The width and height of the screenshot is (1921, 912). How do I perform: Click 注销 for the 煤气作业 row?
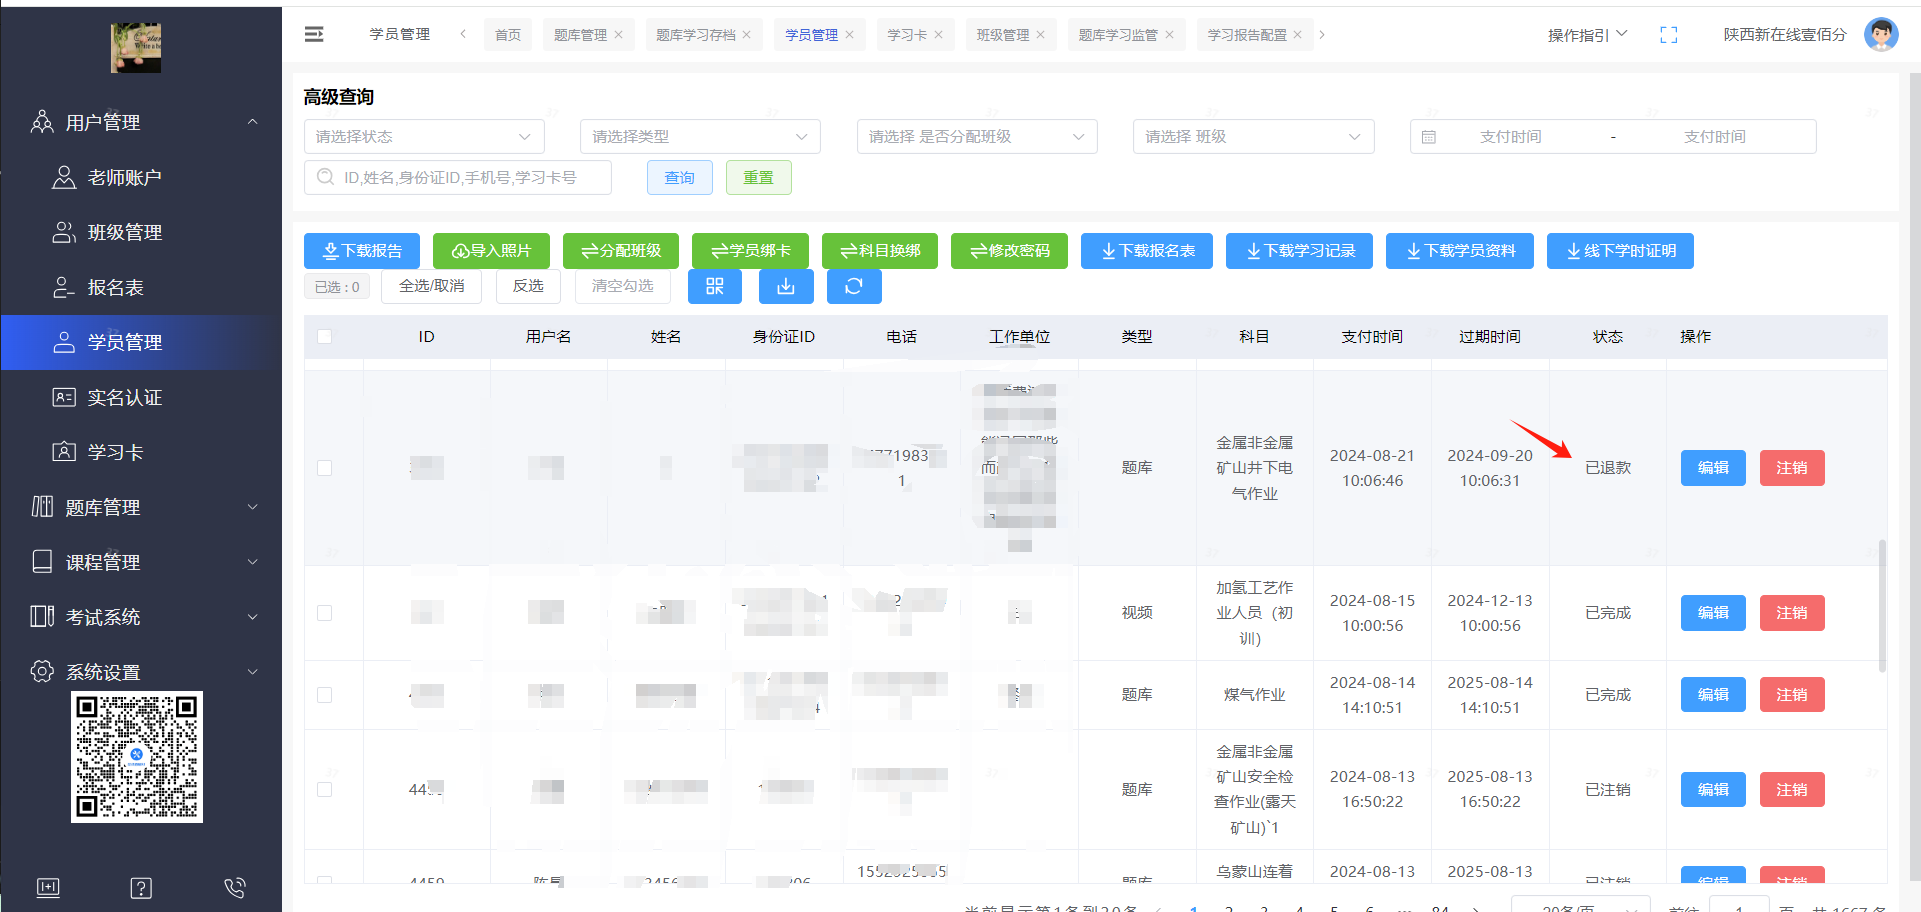coord(1792,695)
